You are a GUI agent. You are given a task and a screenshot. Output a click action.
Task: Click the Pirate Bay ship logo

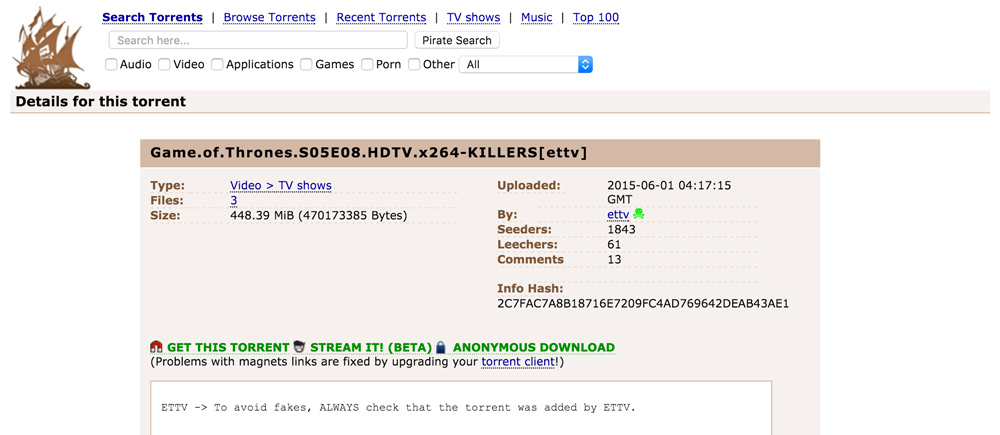(x=52, y=48)
